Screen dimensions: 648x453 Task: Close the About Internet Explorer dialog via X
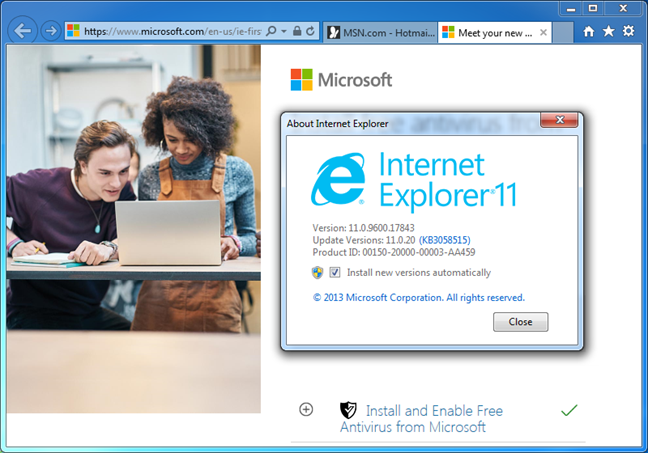[x=559, y=119]
